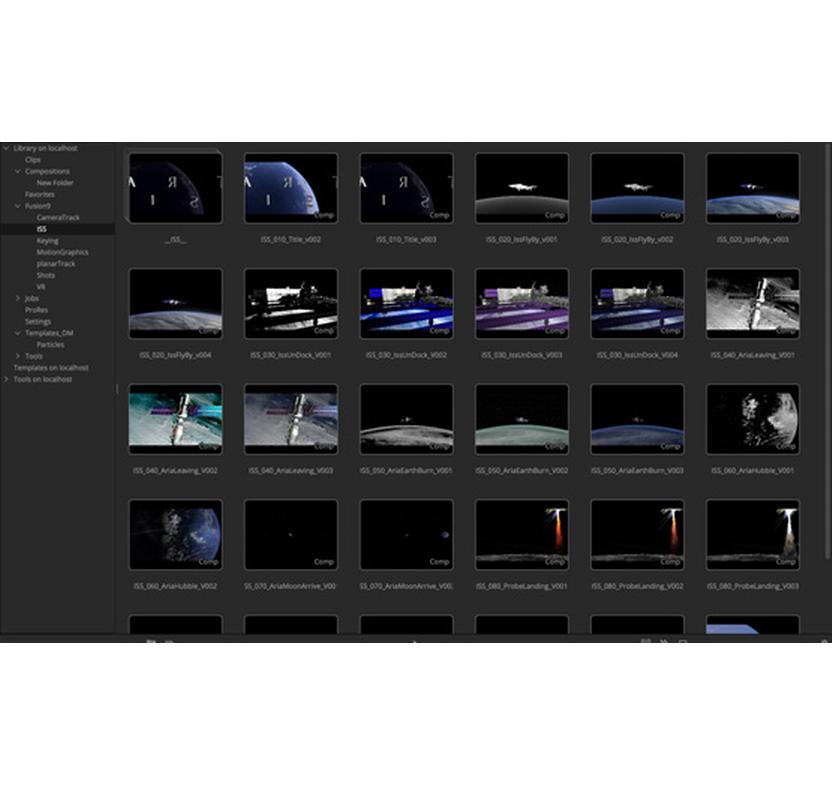Collapse the Compositions folder arrow

(18, 171)
